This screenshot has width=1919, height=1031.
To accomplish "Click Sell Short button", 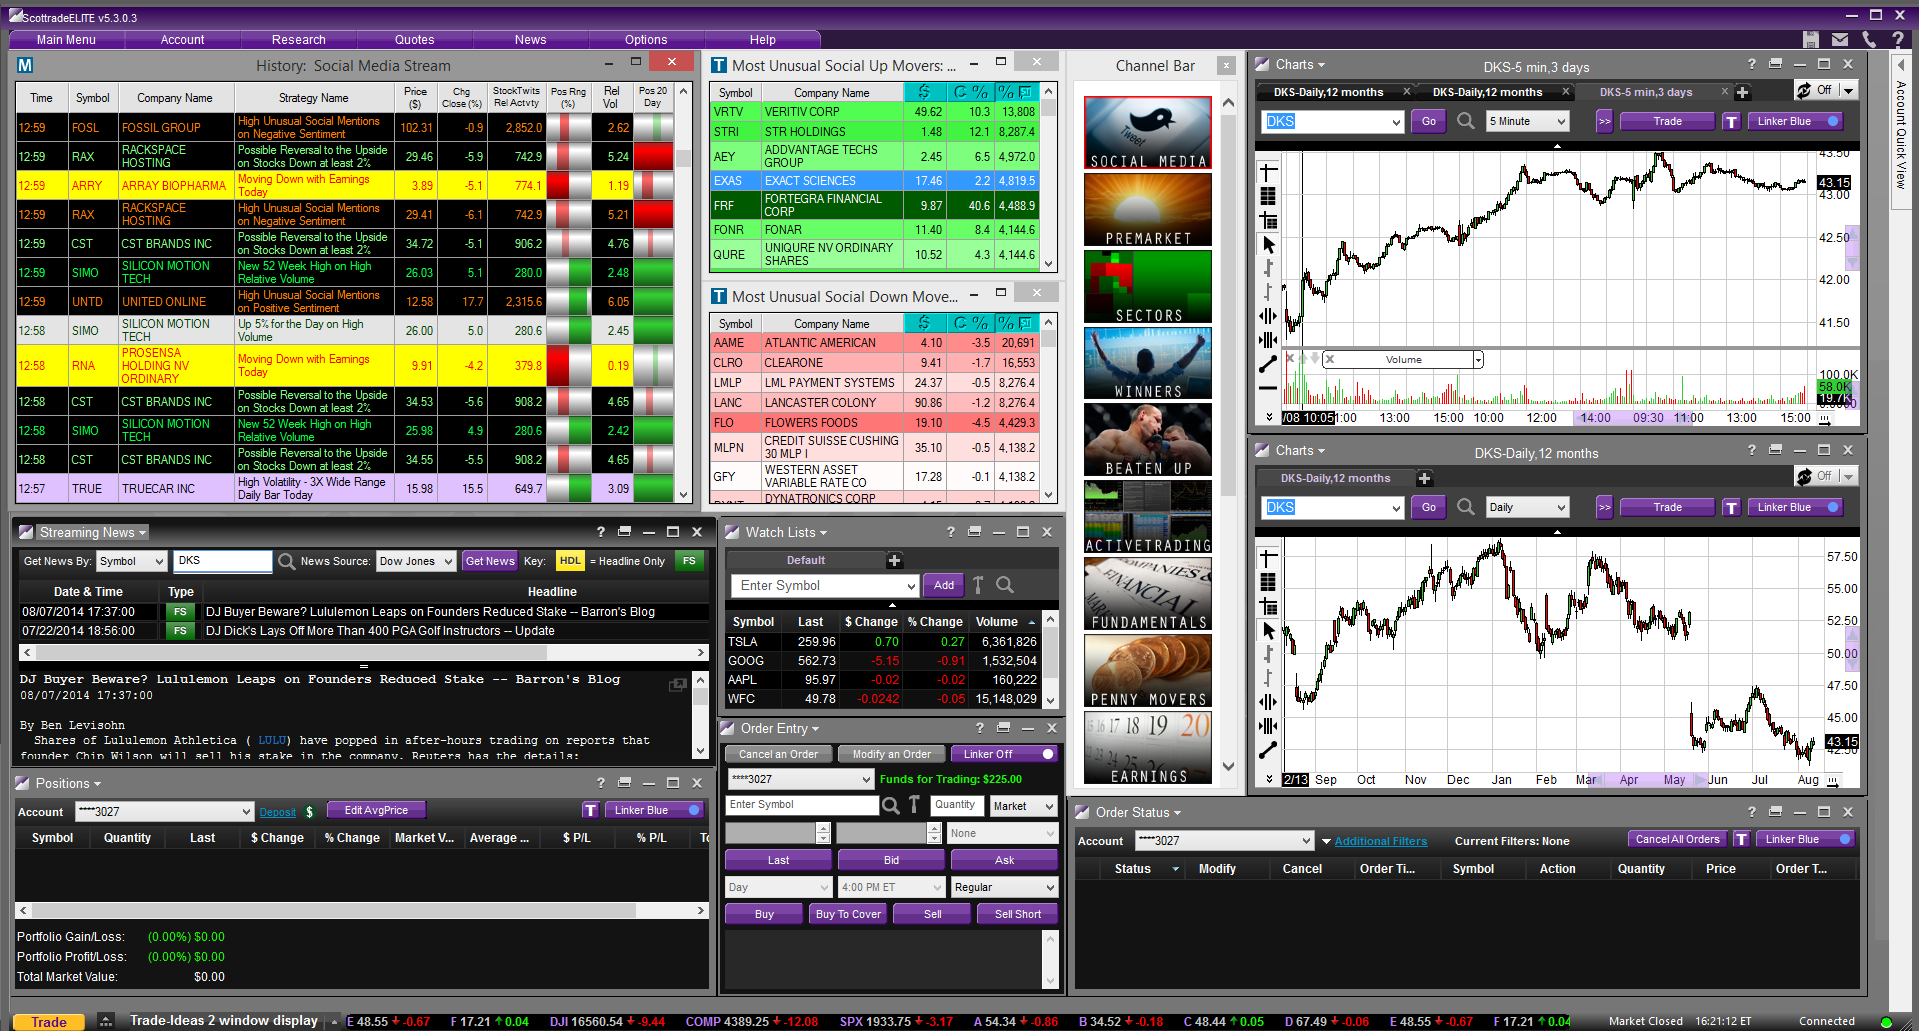I will [x=1017, y=914].
